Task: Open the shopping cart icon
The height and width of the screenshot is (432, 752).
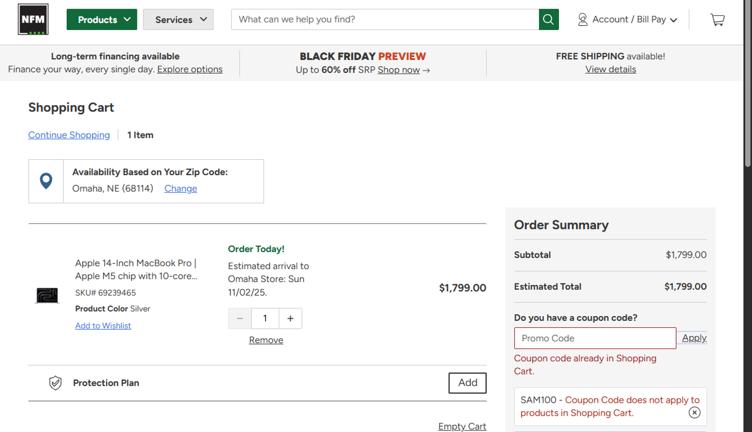Action: tap(717, 20)
